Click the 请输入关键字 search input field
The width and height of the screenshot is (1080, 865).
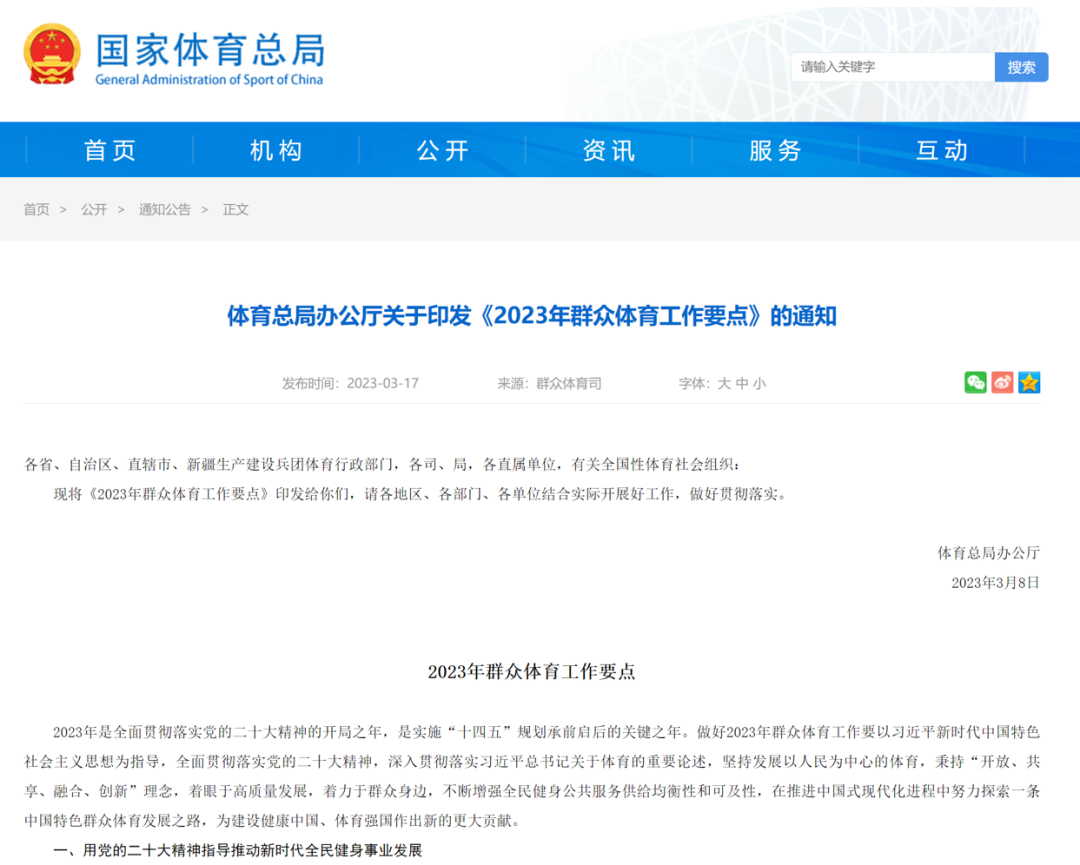tap(890, 67)
